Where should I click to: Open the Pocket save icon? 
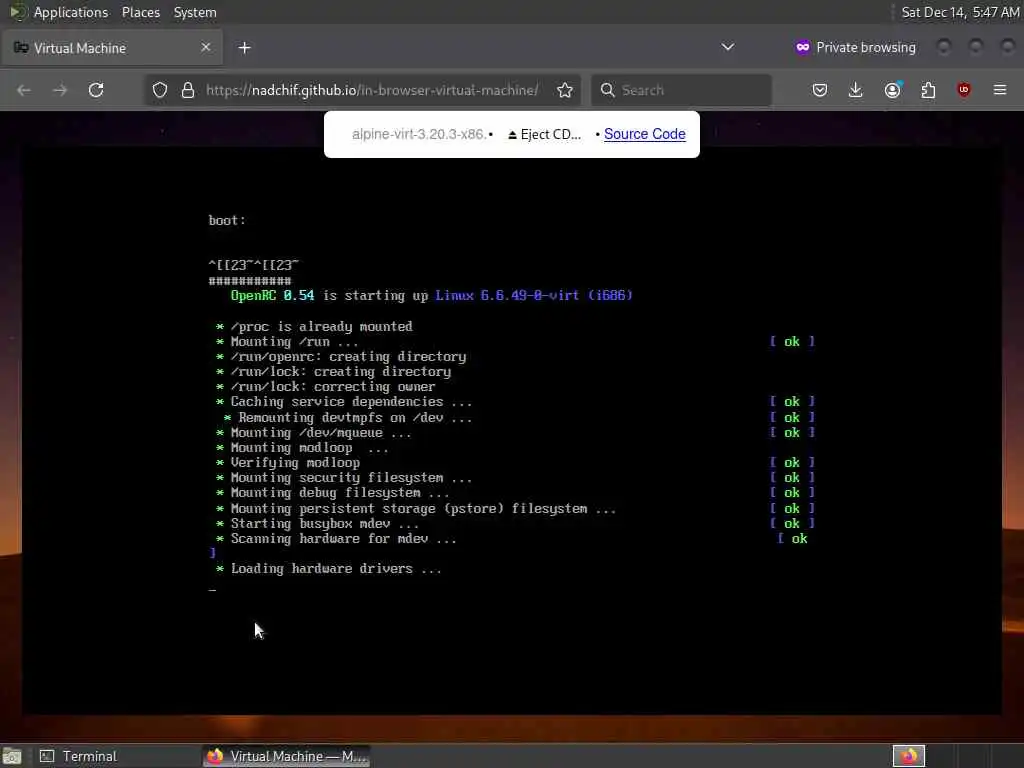pos(820,90)
